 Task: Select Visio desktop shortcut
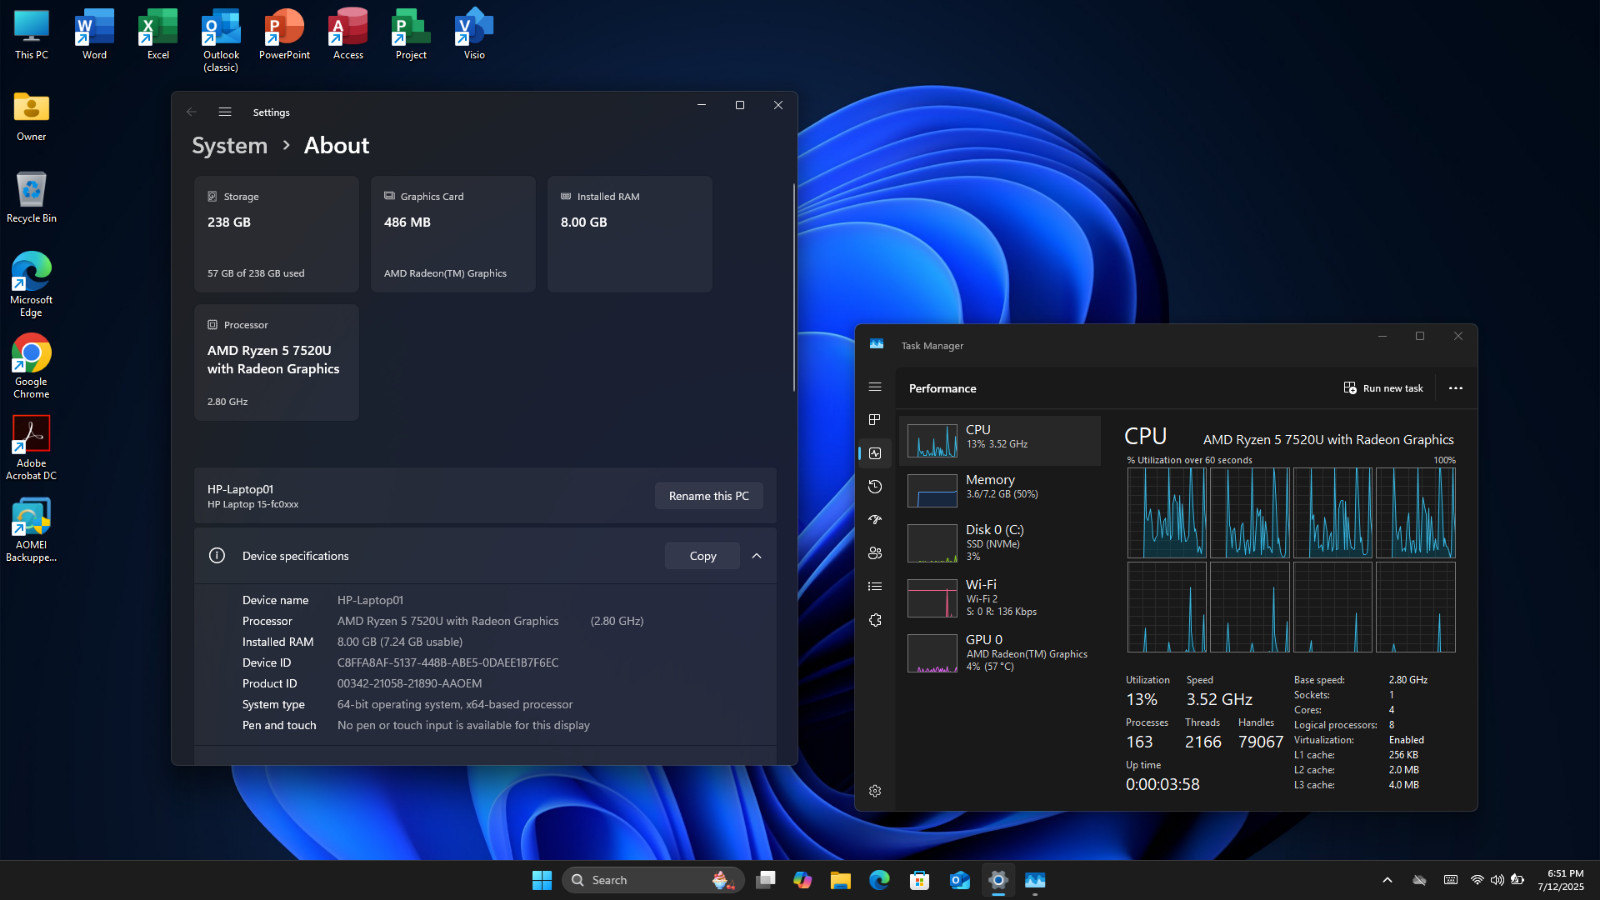(x=474, y=36)
